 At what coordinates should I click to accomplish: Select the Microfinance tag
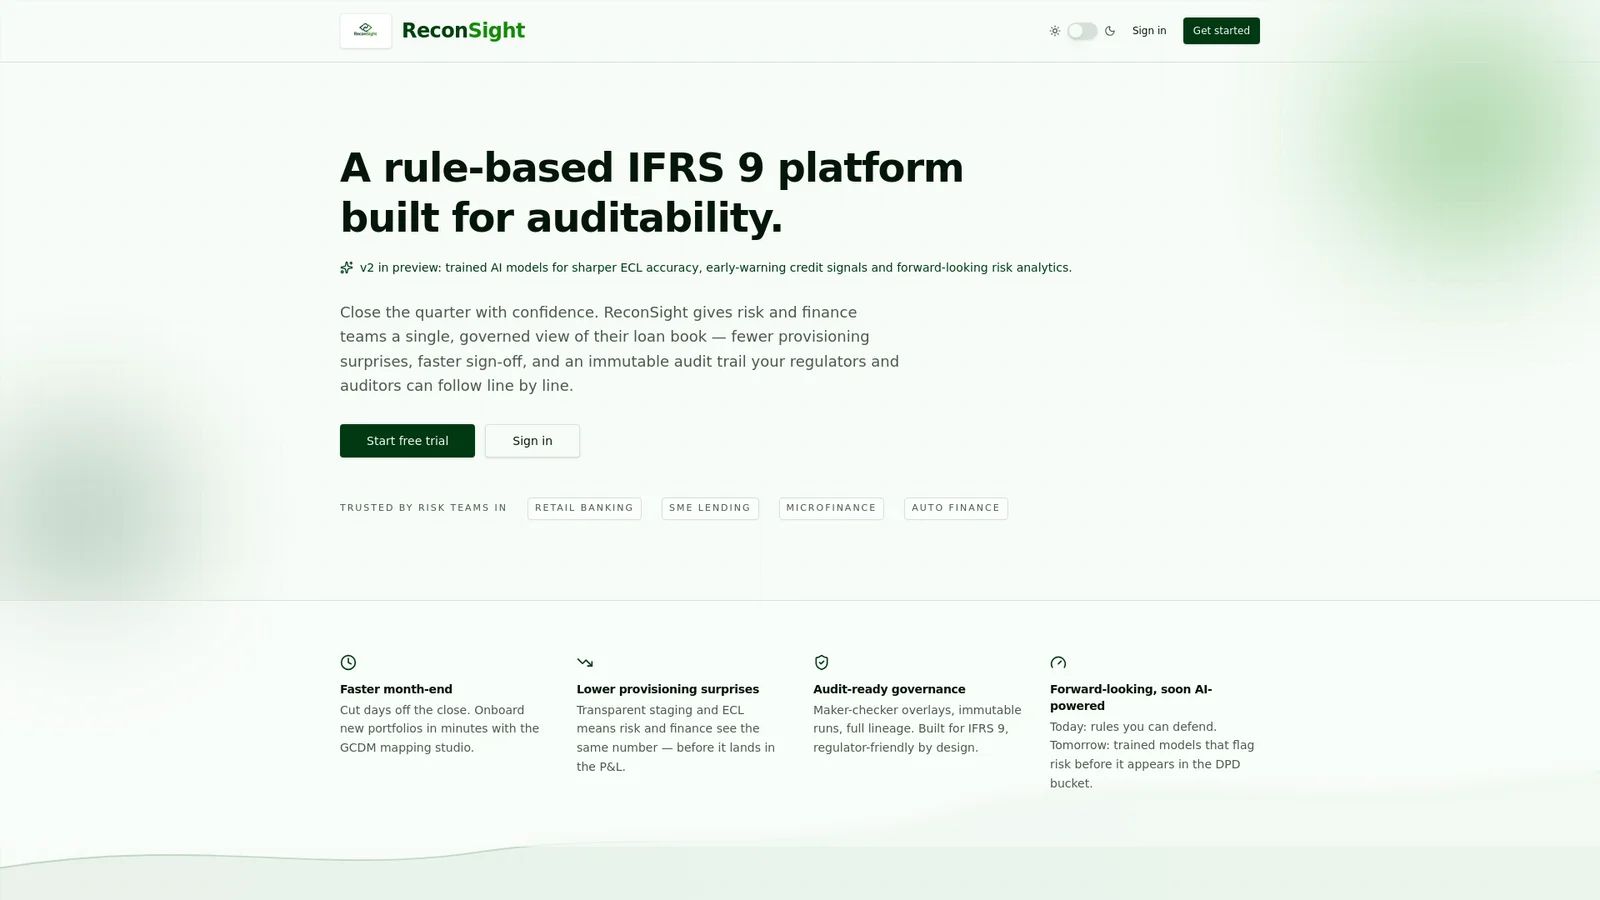[831, 508]
